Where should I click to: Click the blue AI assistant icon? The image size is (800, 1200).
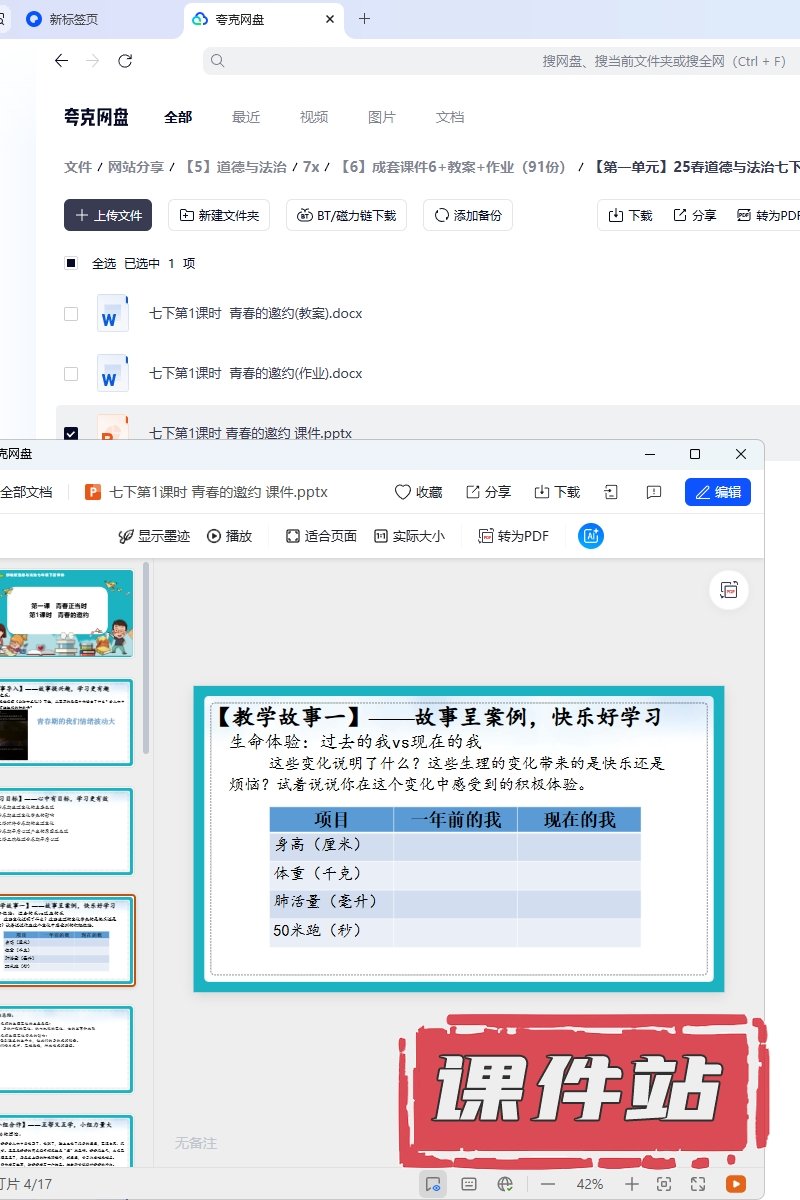click(591, 536)
